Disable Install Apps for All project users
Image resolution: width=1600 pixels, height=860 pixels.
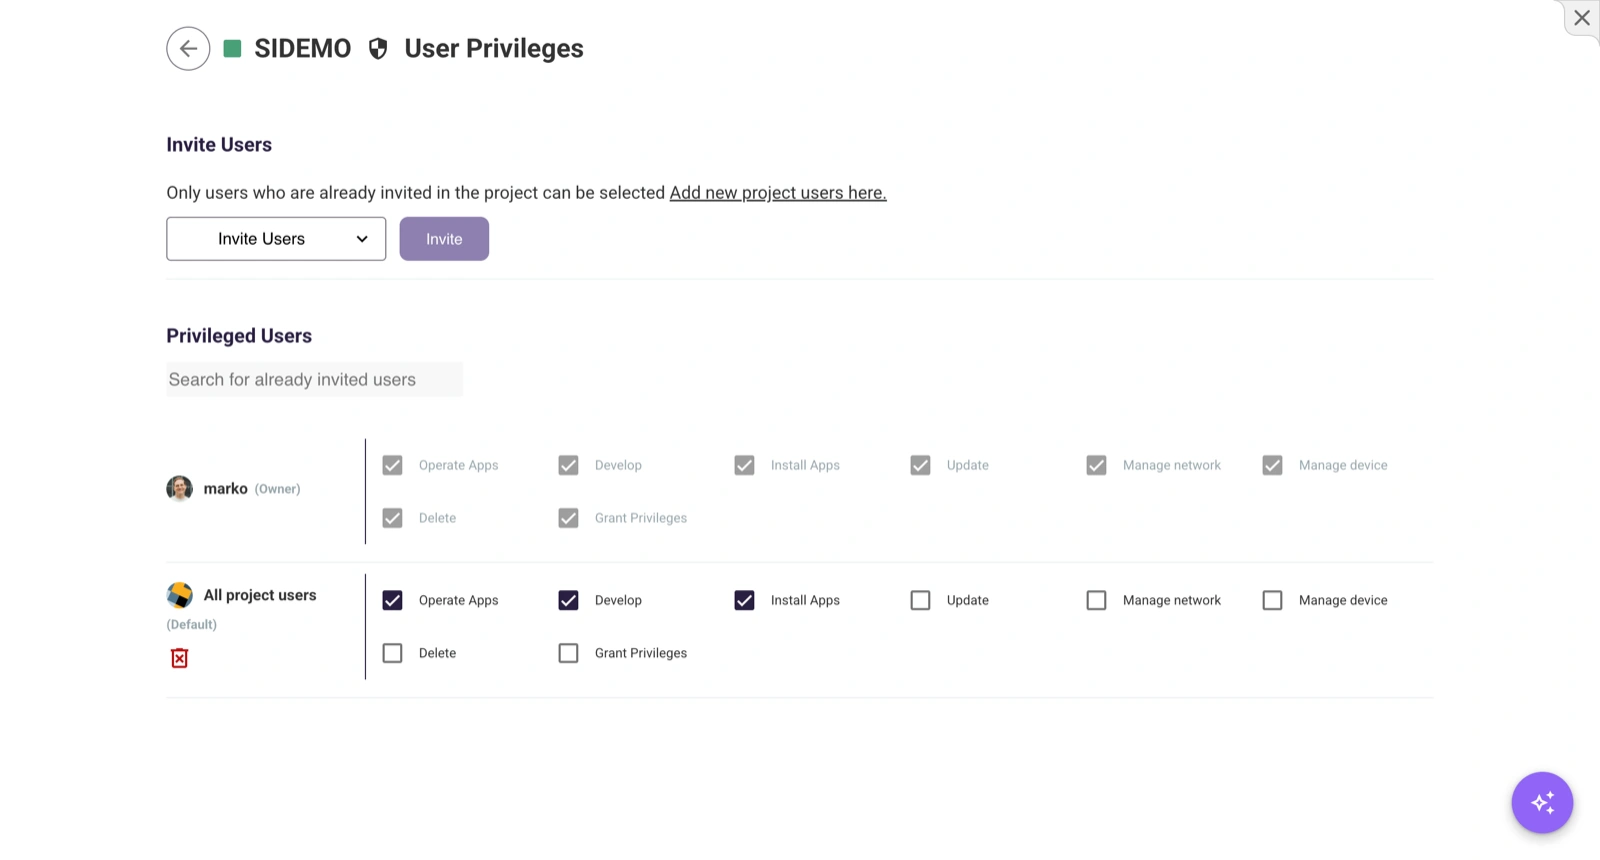[744, 600]
